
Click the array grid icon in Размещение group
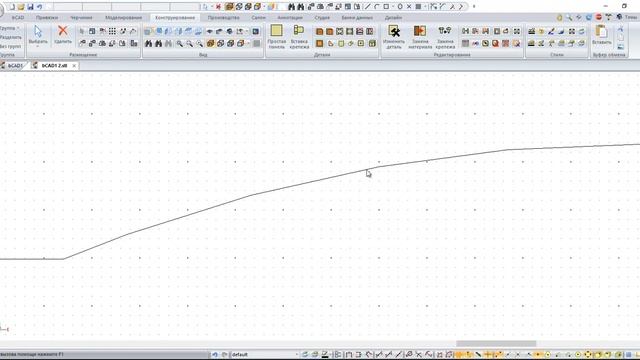112,31
